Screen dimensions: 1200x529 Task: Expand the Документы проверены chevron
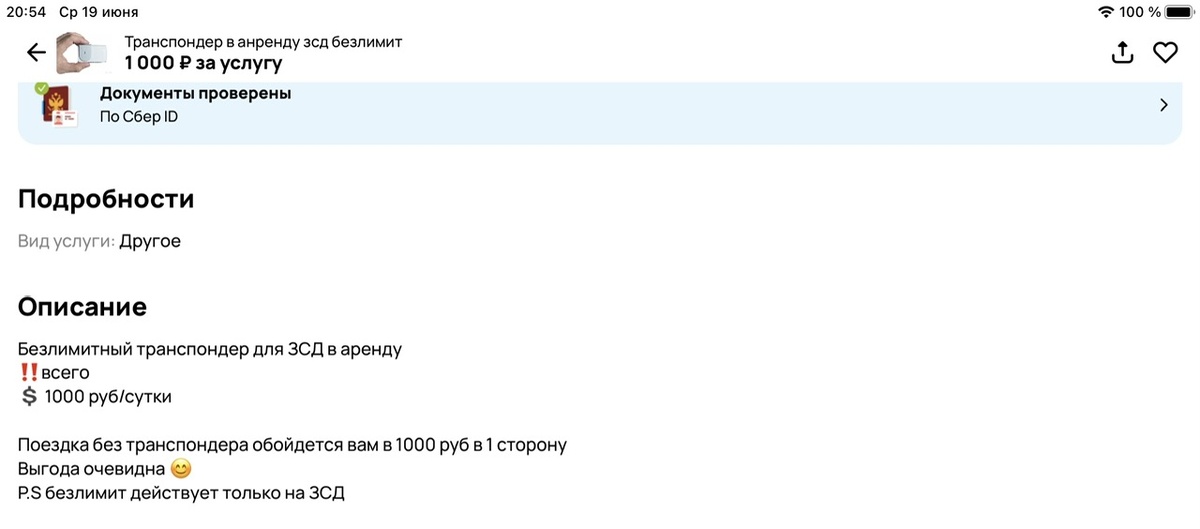(x=1163, y=105)
